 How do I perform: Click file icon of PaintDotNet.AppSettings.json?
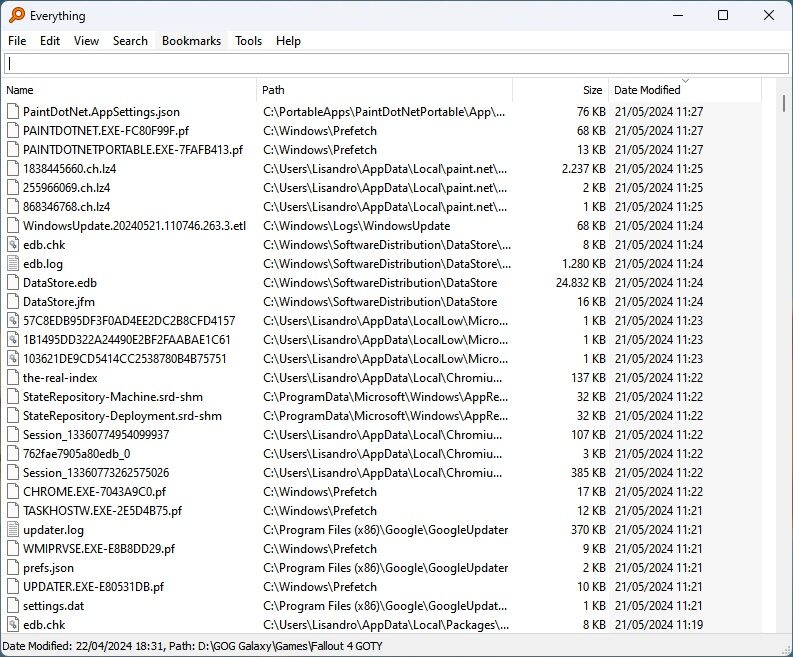[13, 112]
